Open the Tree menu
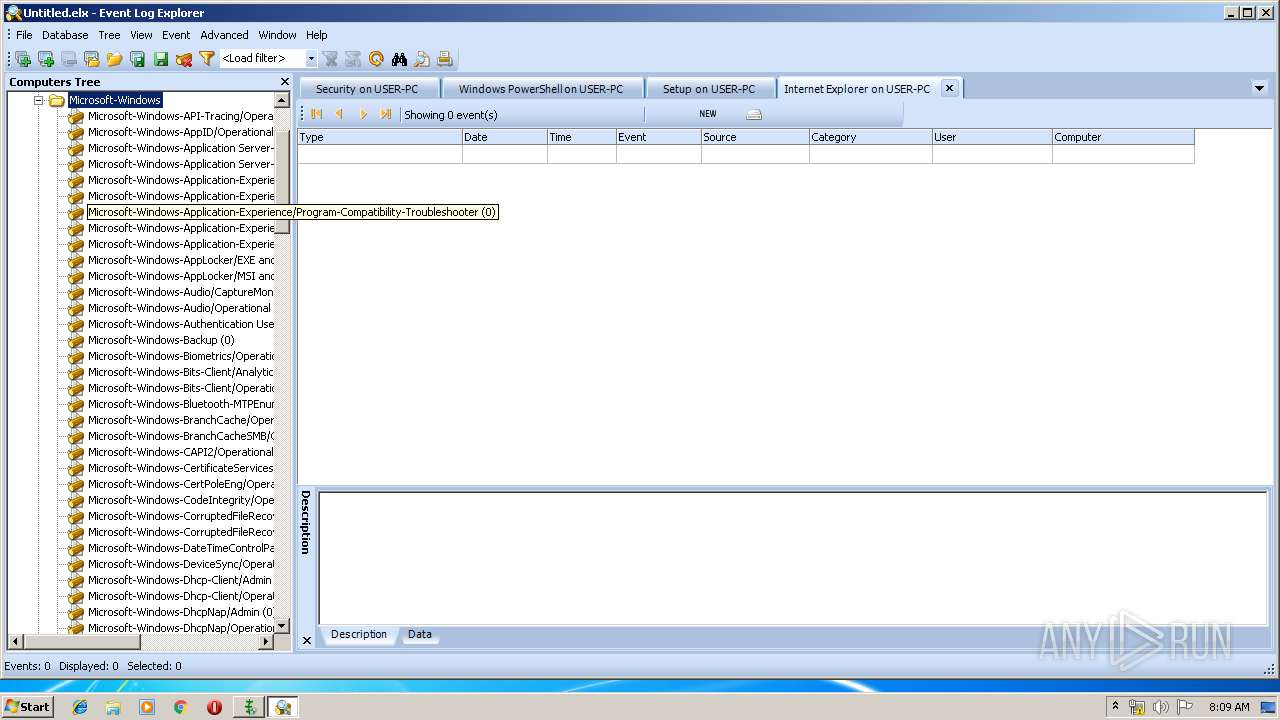Screen dimensions: 1280x720 coord(109,35)
